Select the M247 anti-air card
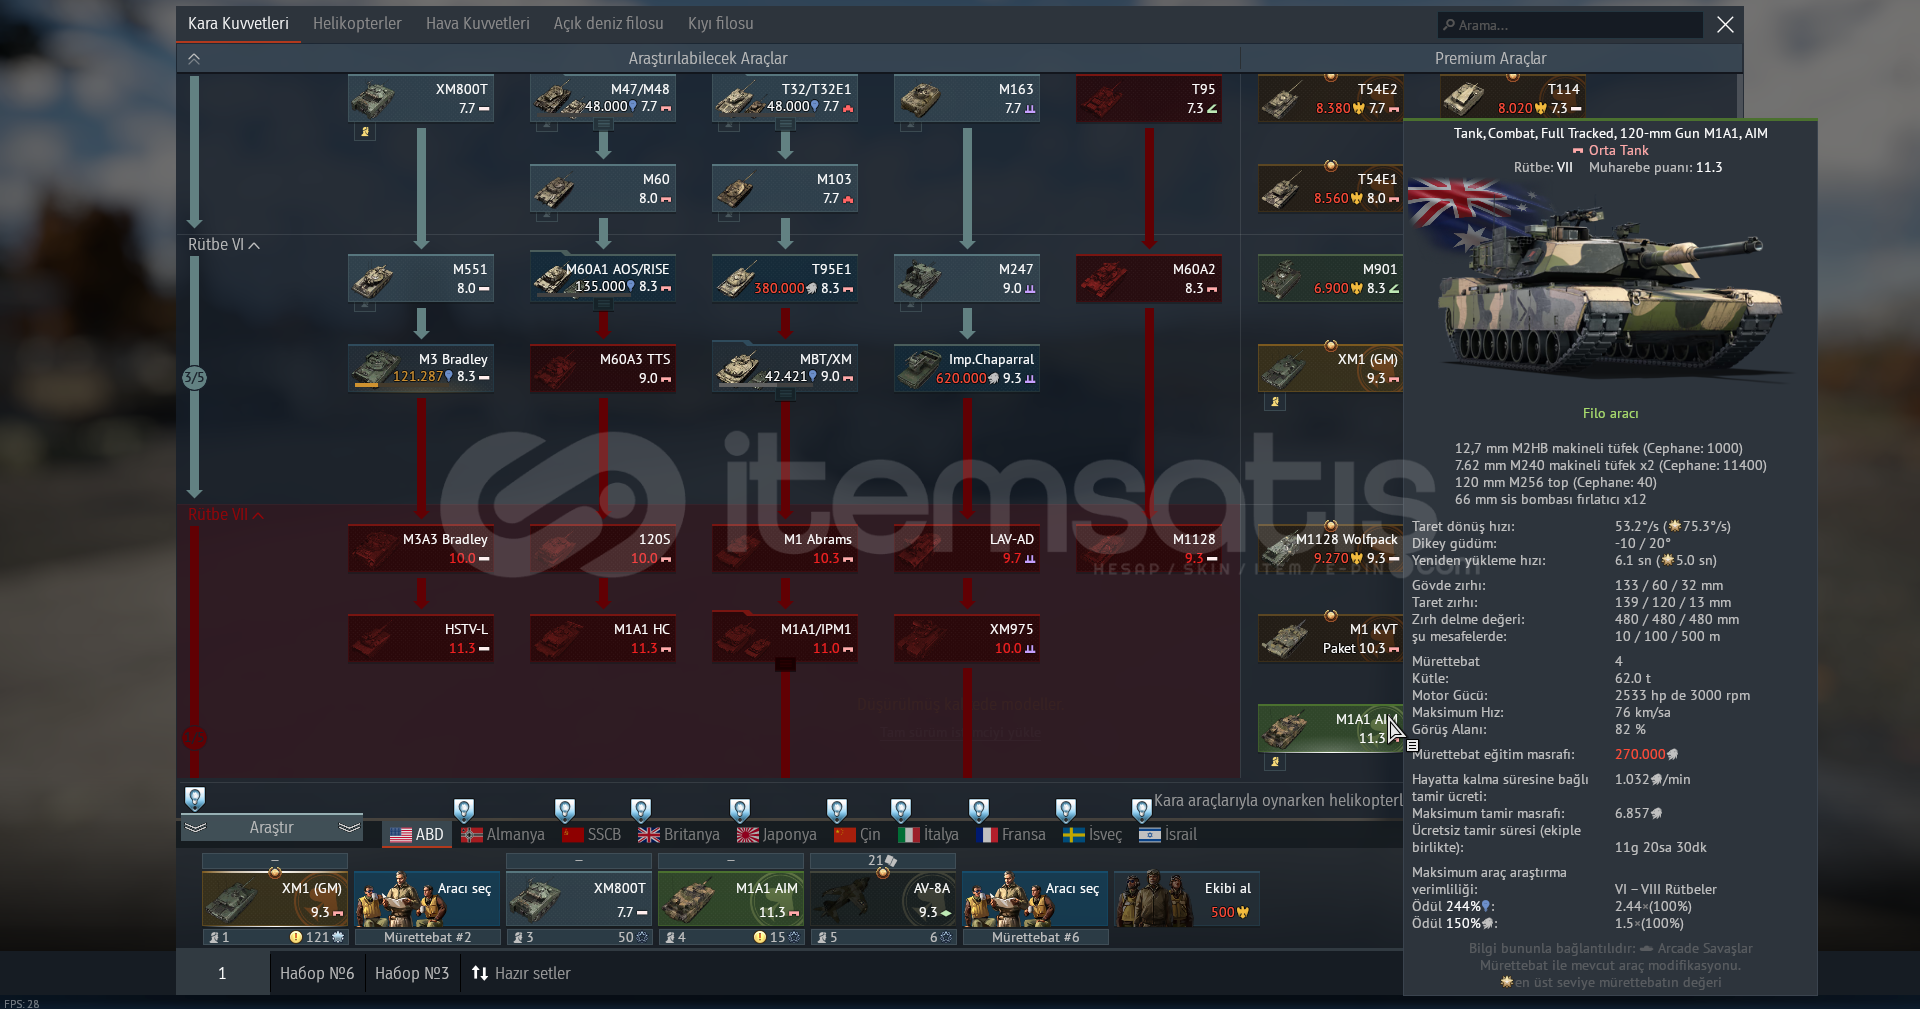This screenshot has height=1009, width=1920. pos(967,278)
